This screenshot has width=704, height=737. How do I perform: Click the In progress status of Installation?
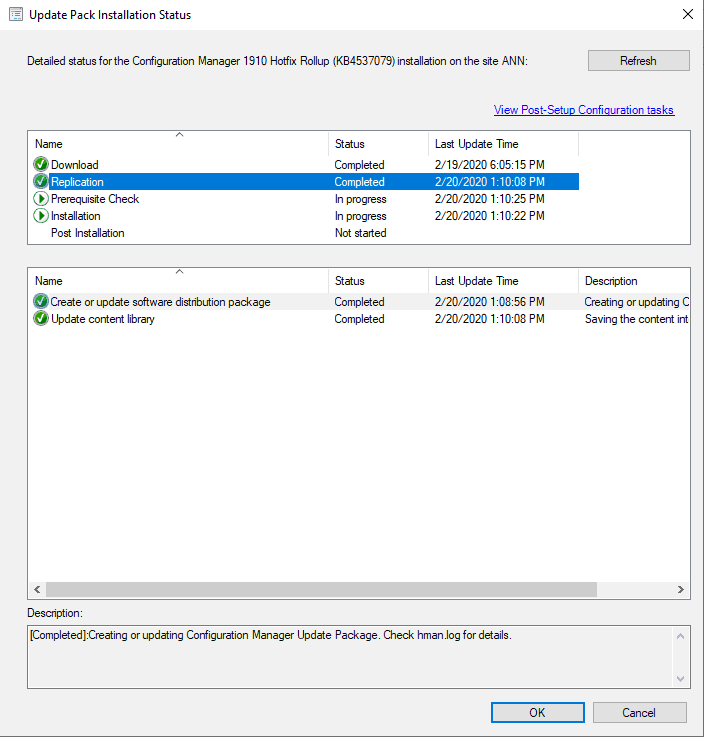pyautogui.click(x=360, y=216)
